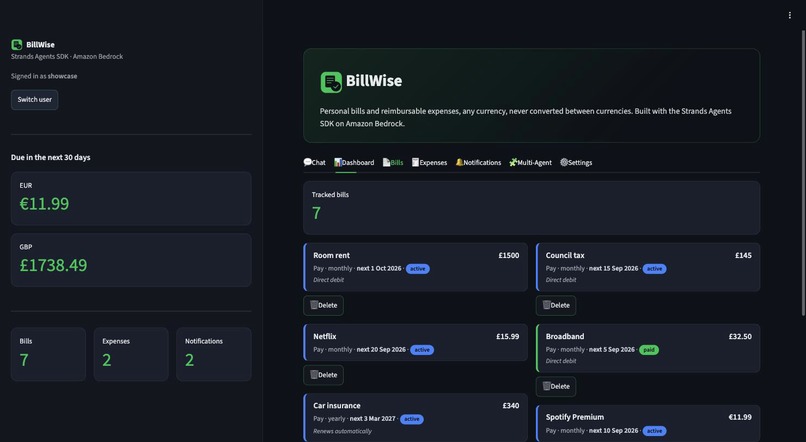Click 'Strands Agents SDK · Amazon Bedrock' subtitle
The width and height of the screenshot is (806, 442).
click(x=67, y=57)
